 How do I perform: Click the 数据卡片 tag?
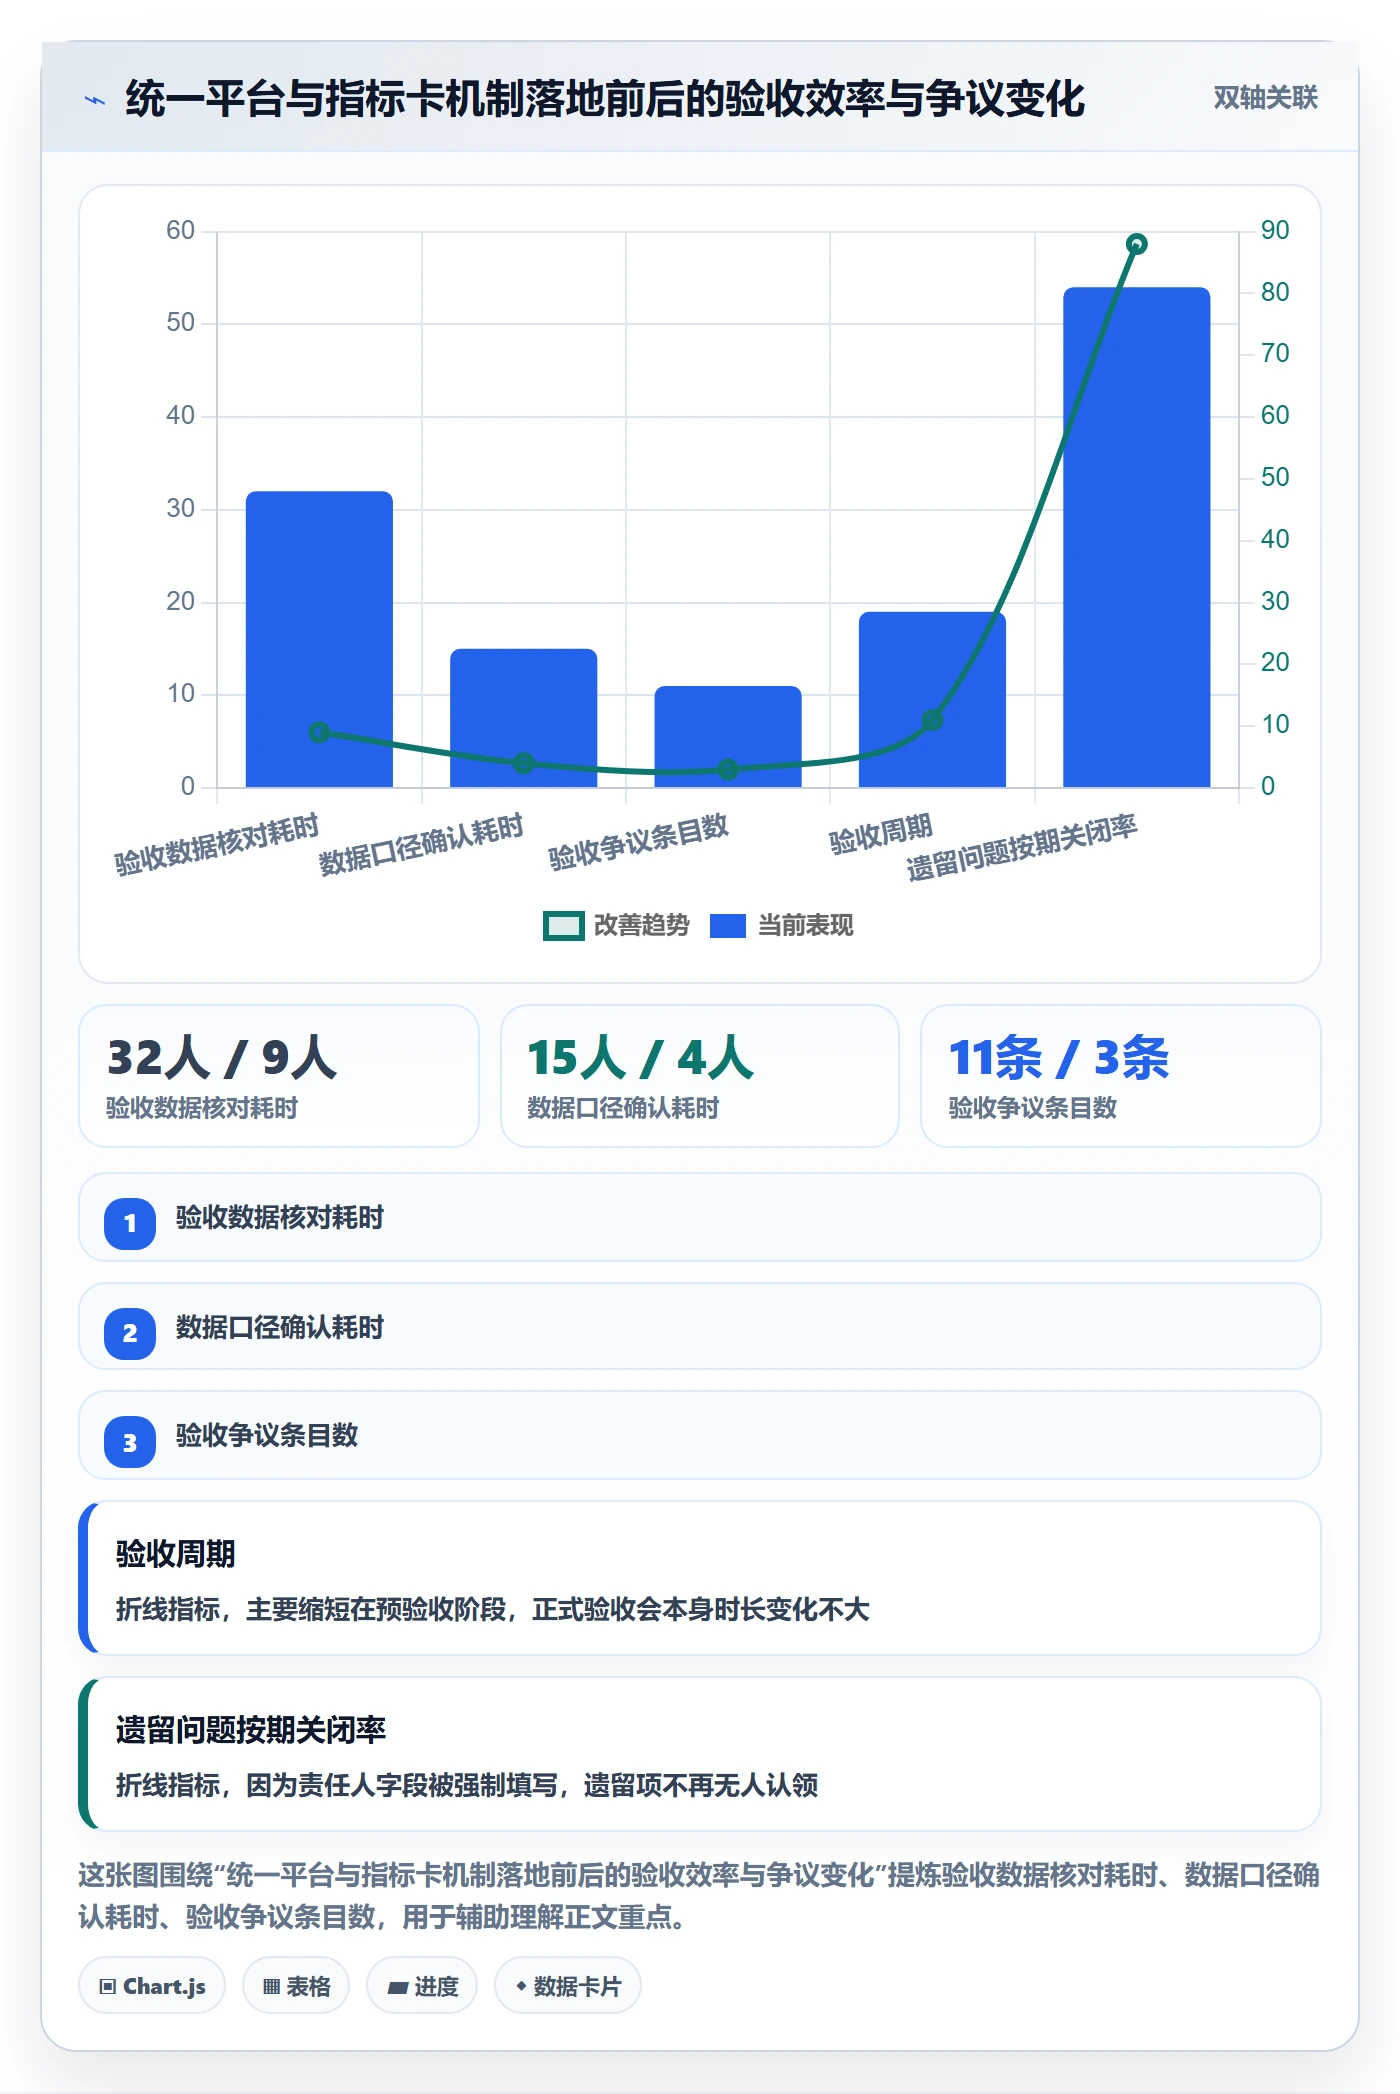568,1986
